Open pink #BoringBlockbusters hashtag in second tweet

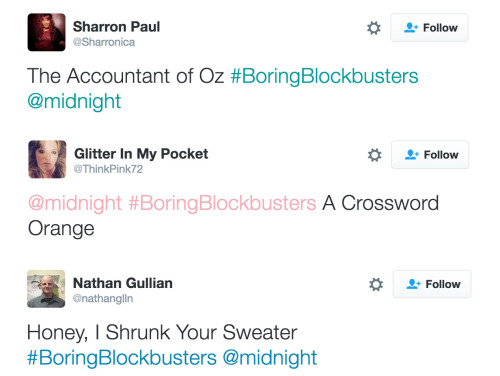tap(222, 203)
